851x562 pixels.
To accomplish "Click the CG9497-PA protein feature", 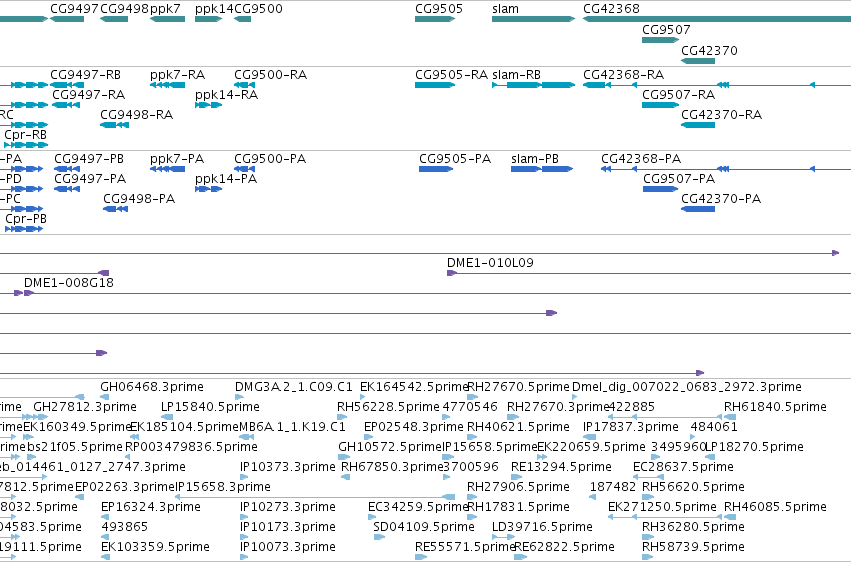I will tap(67, 189).
